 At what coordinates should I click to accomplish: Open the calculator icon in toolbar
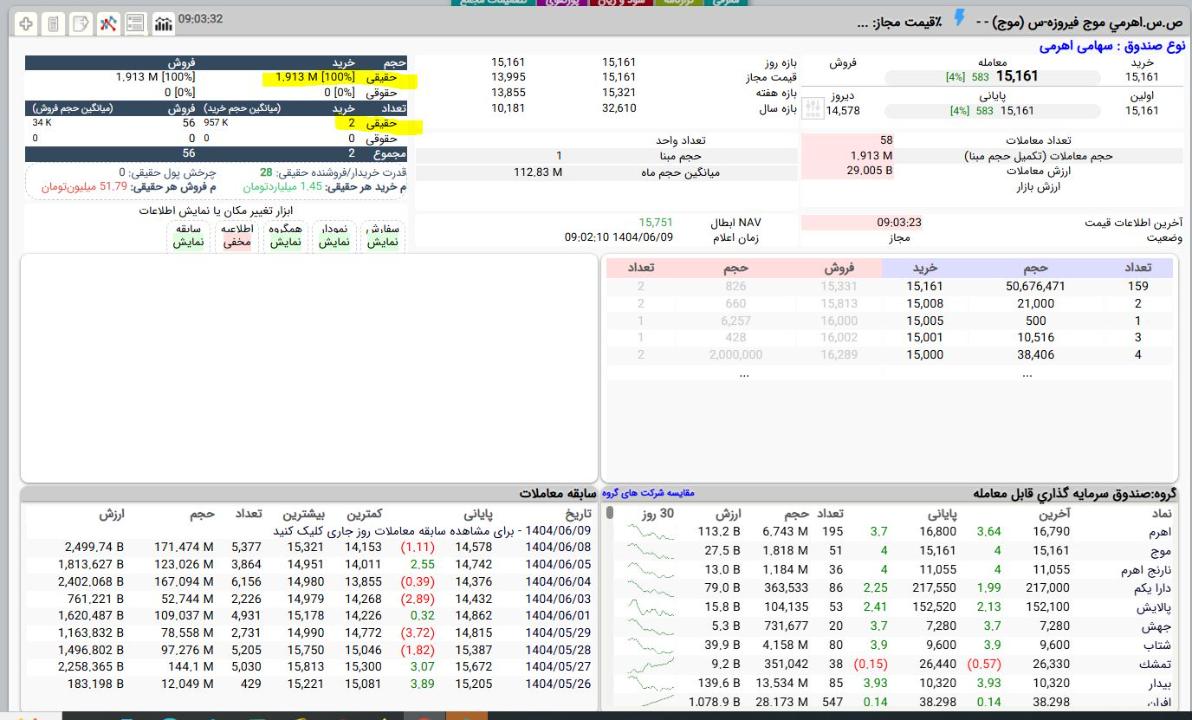(52, 22)
